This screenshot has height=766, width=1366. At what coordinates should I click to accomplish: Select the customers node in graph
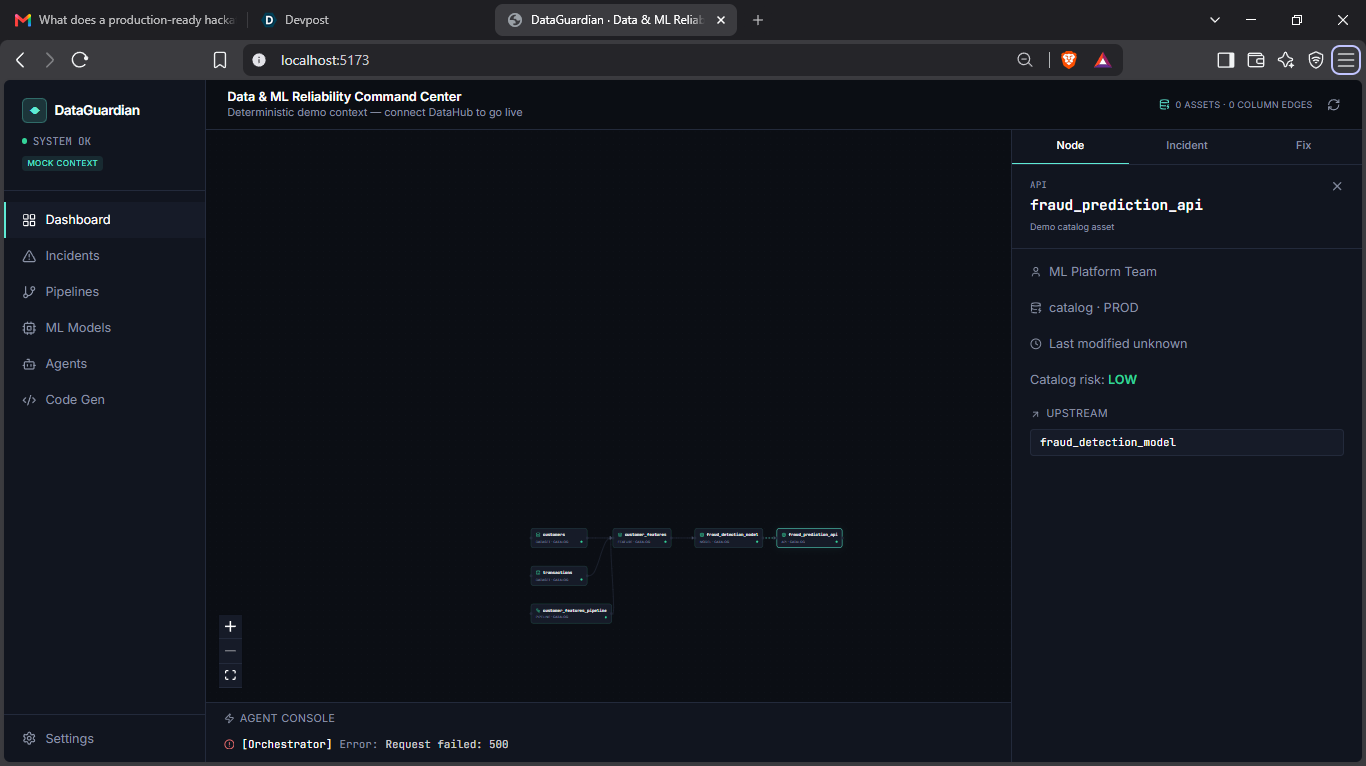pos(559,538)
